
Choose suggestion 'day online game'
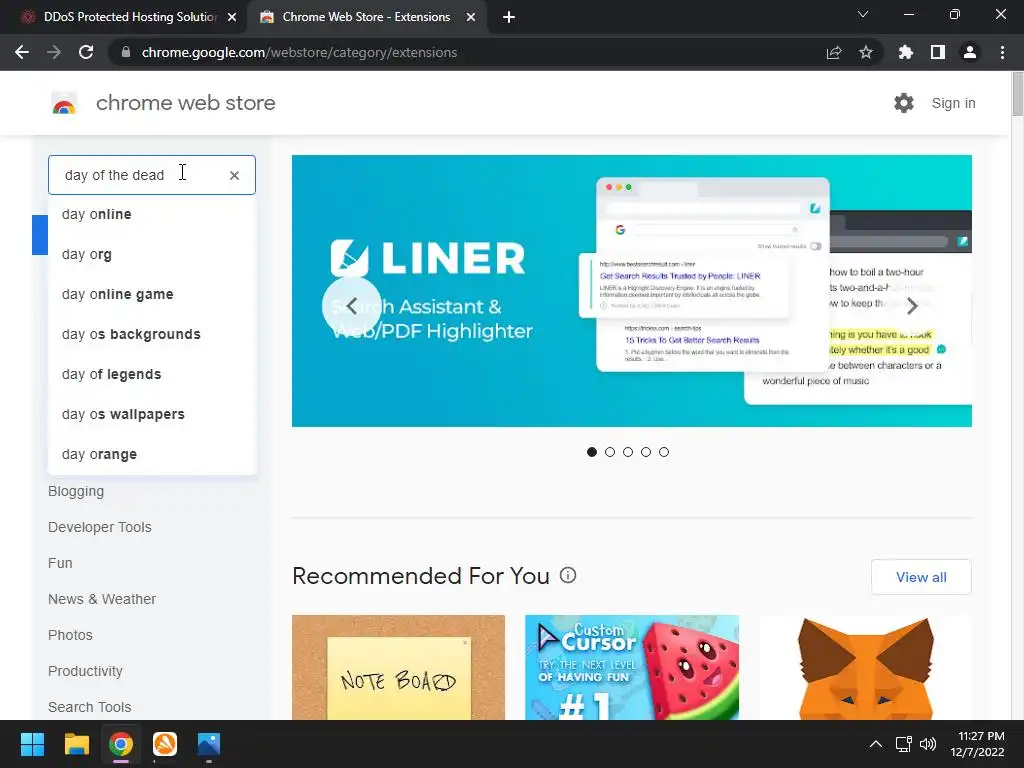[x=152, y=295]
